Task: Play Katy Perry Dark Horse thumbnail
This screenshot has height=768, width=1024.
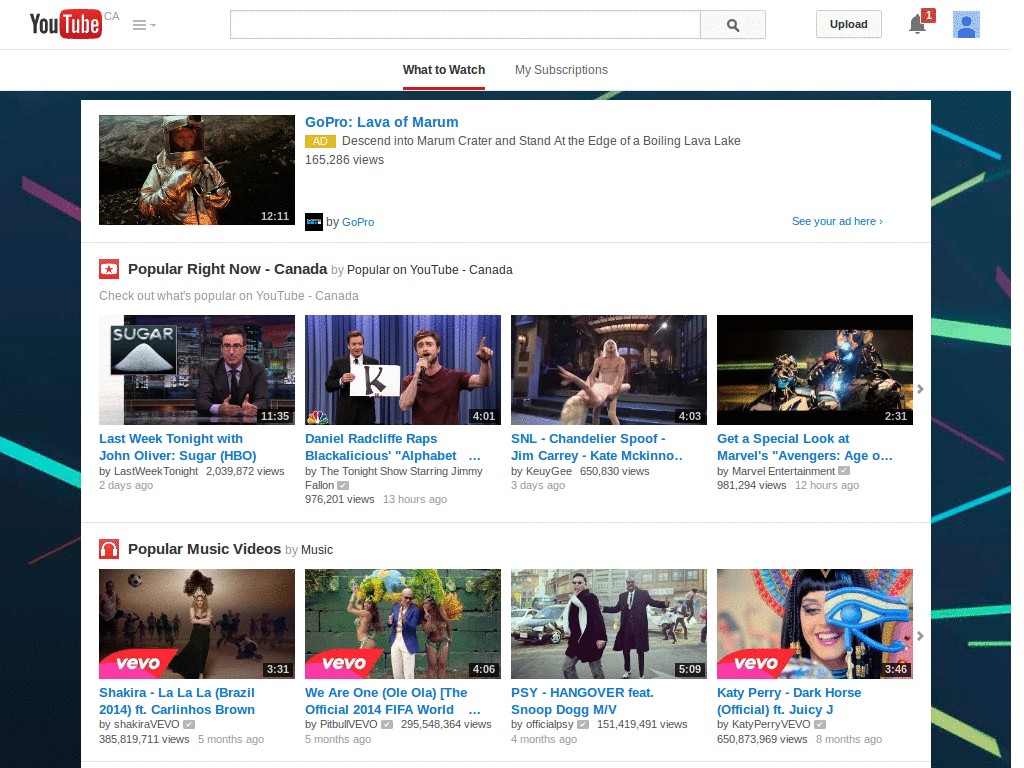Action: pos(815,624)
